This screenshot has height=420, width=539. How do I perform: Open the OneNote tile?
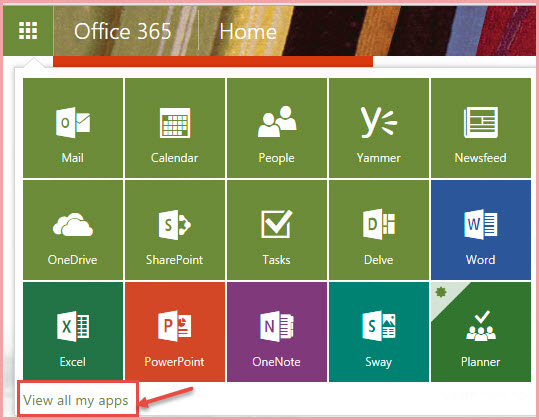(x=277, y=332)
